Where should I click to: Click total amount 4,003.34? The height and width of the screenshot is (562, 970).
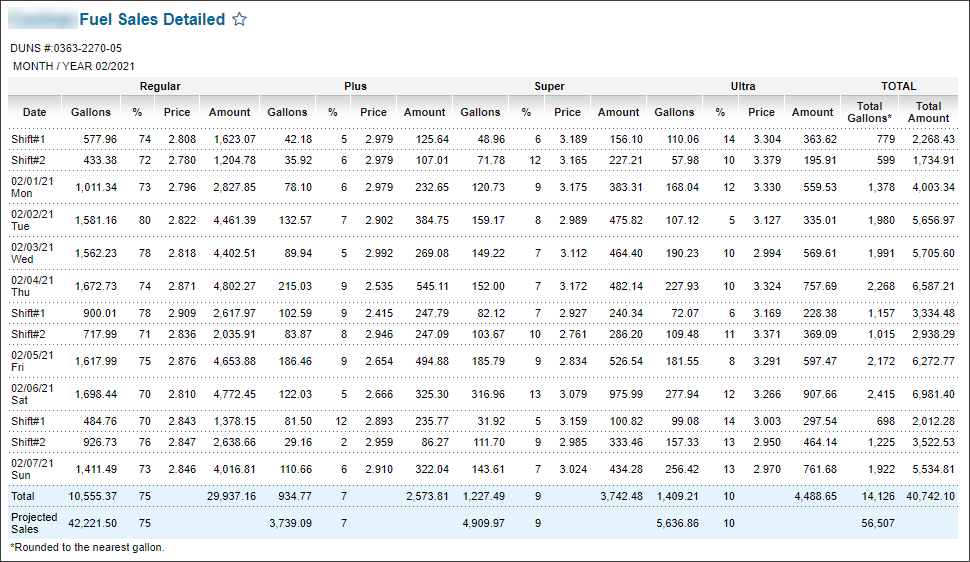pos(934,187)
